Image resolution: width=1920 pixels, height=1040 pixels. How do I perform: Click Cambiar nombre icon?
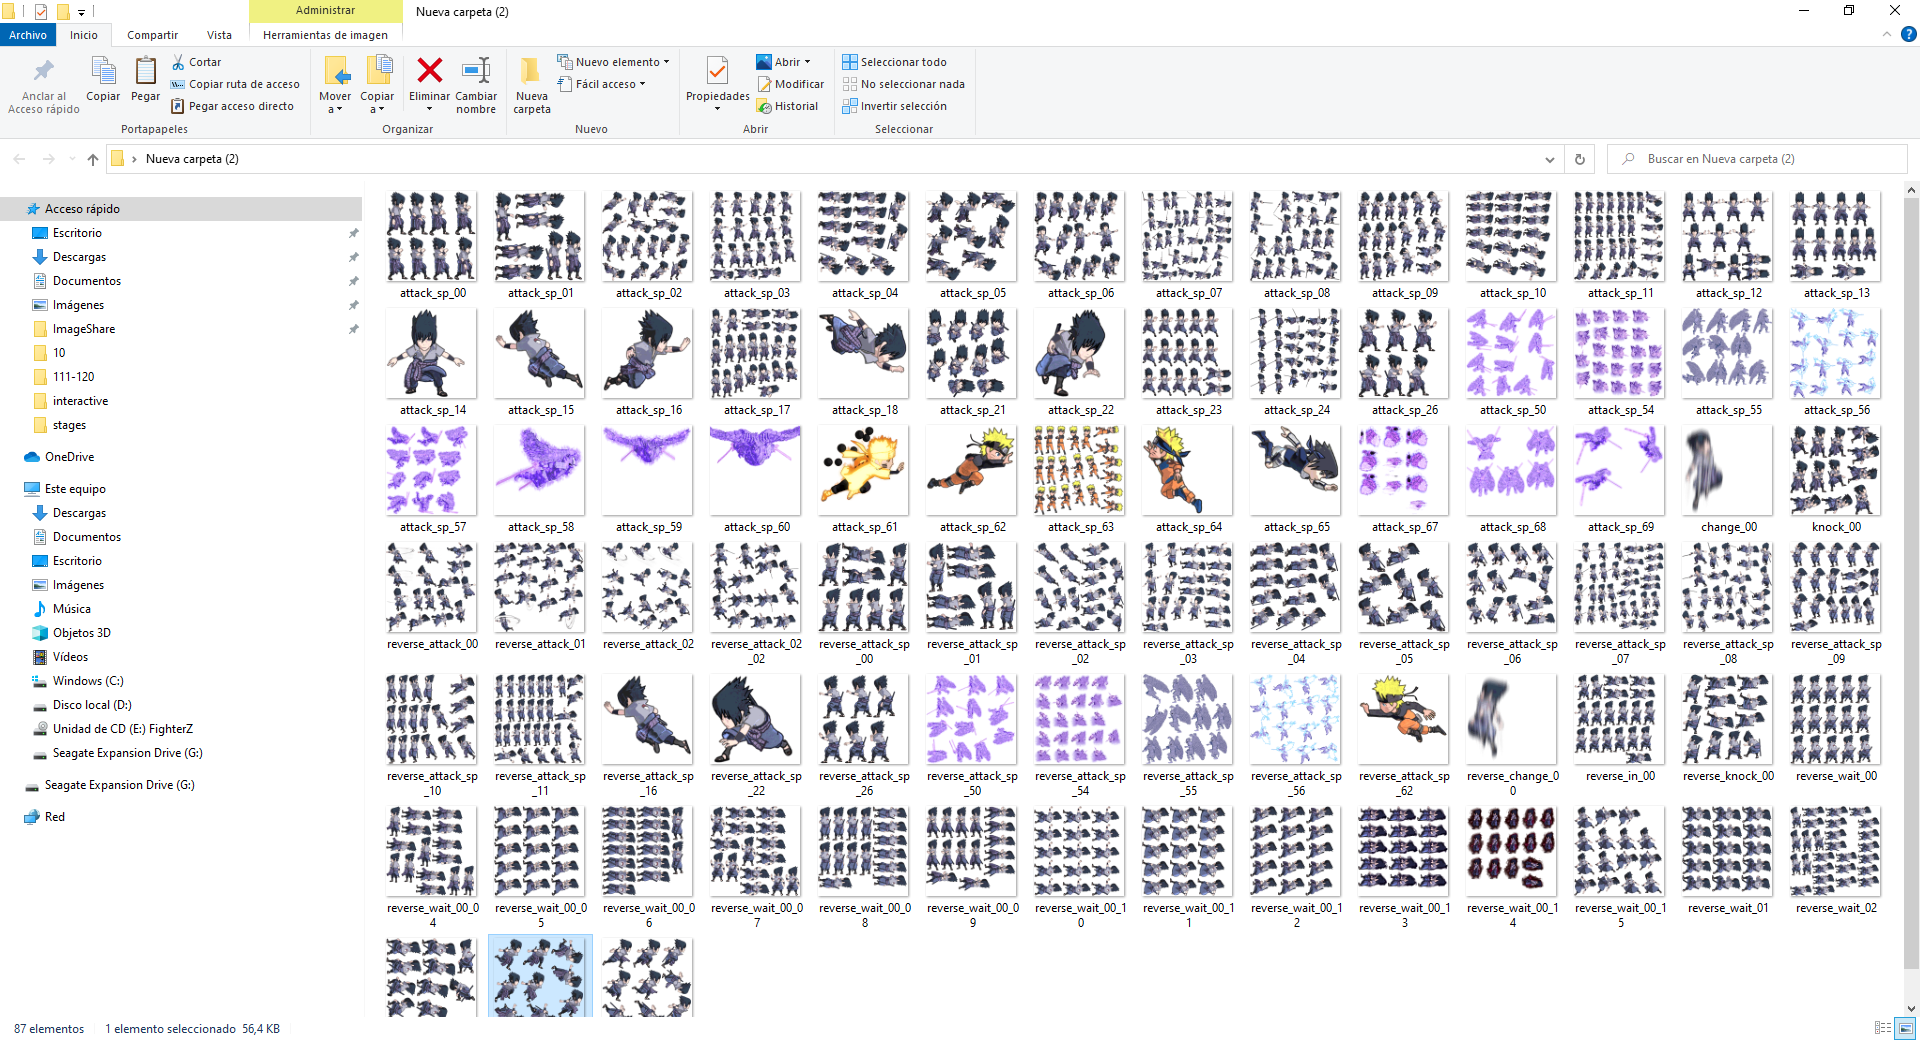click(x=476, y=71)
